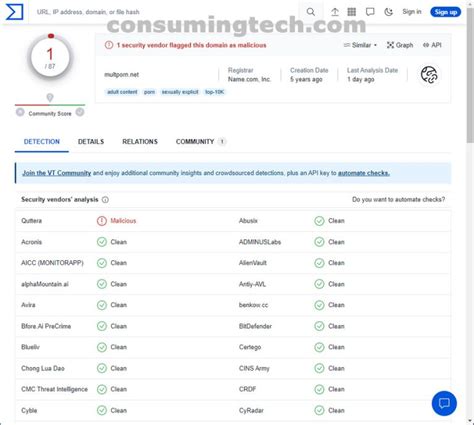474x425 pixels.
Task: Click the VirusTotal logo icon
Action: pos(14,12)
